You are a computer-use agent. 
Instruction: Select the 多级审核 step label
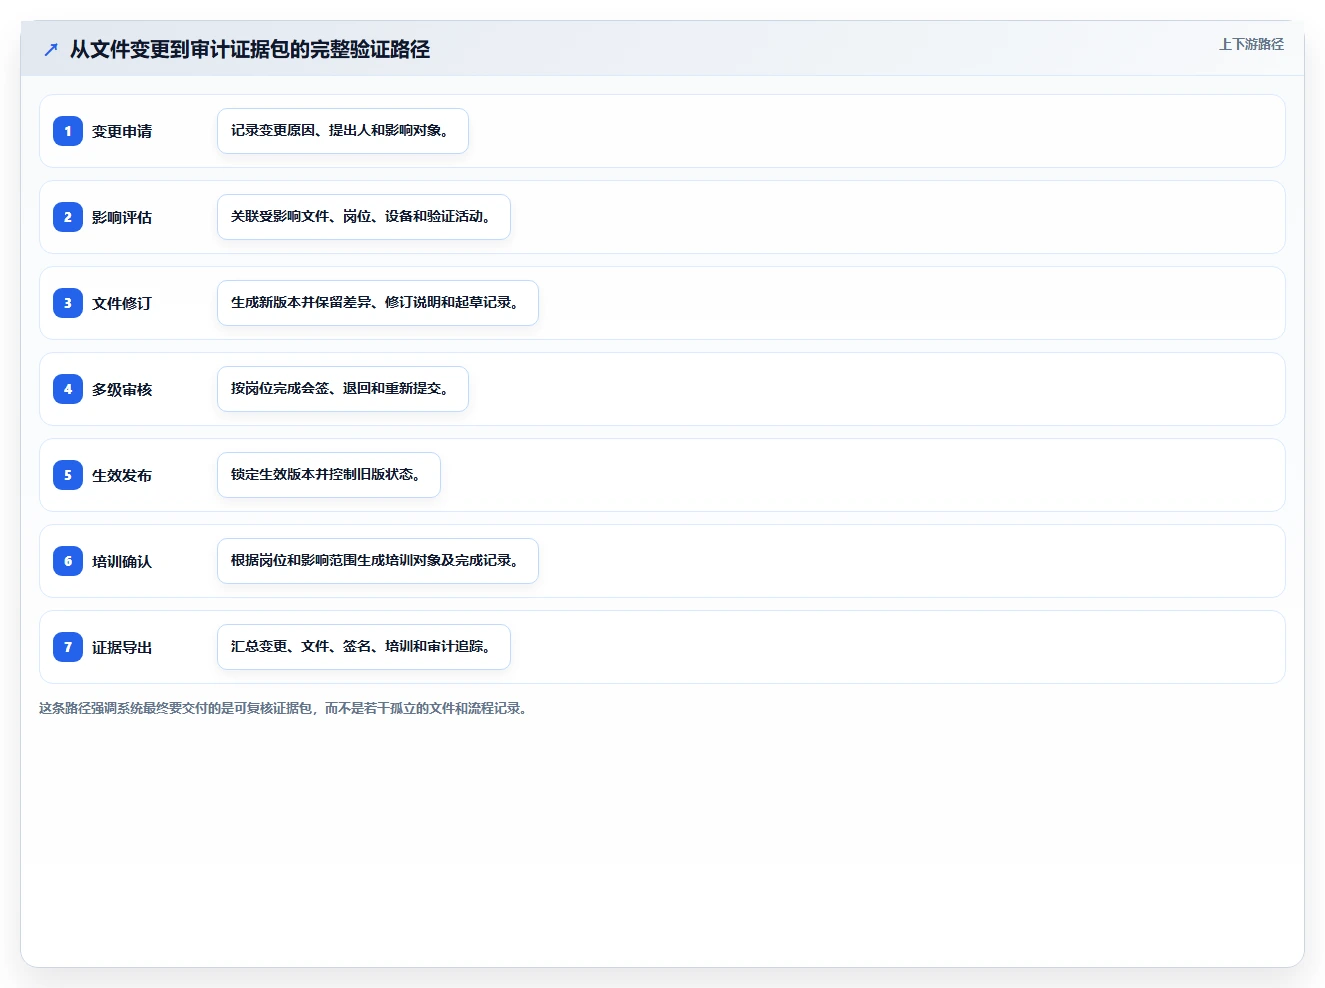pos(122,389)
